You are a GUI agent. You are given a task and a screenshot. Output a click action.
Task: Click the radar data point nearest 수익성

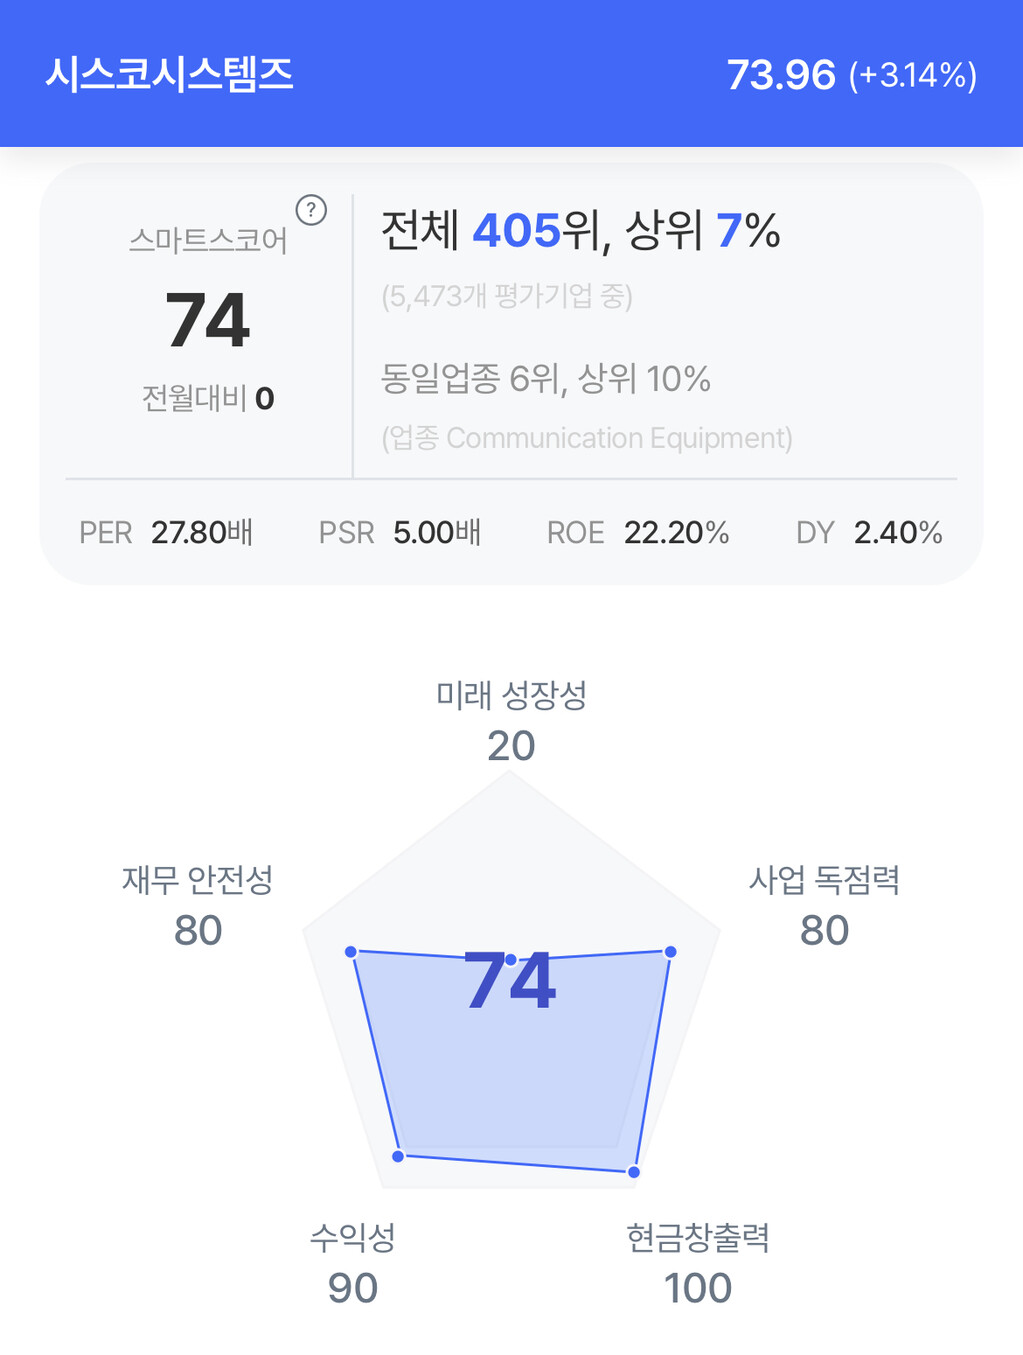pyautogui.click(x=398, y=1156)
